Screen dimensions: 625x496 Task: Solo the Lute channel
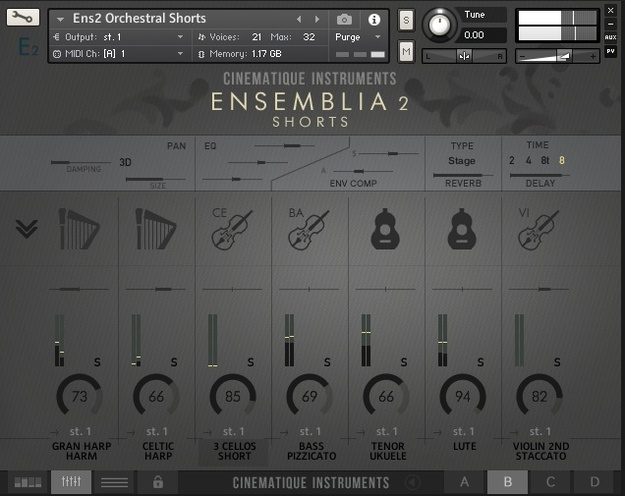point(480,362)
